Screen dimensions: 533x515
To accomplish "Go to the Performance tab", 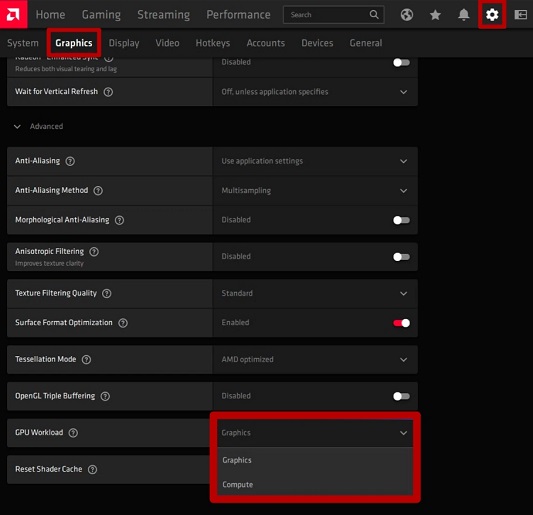I will (238, 15).
